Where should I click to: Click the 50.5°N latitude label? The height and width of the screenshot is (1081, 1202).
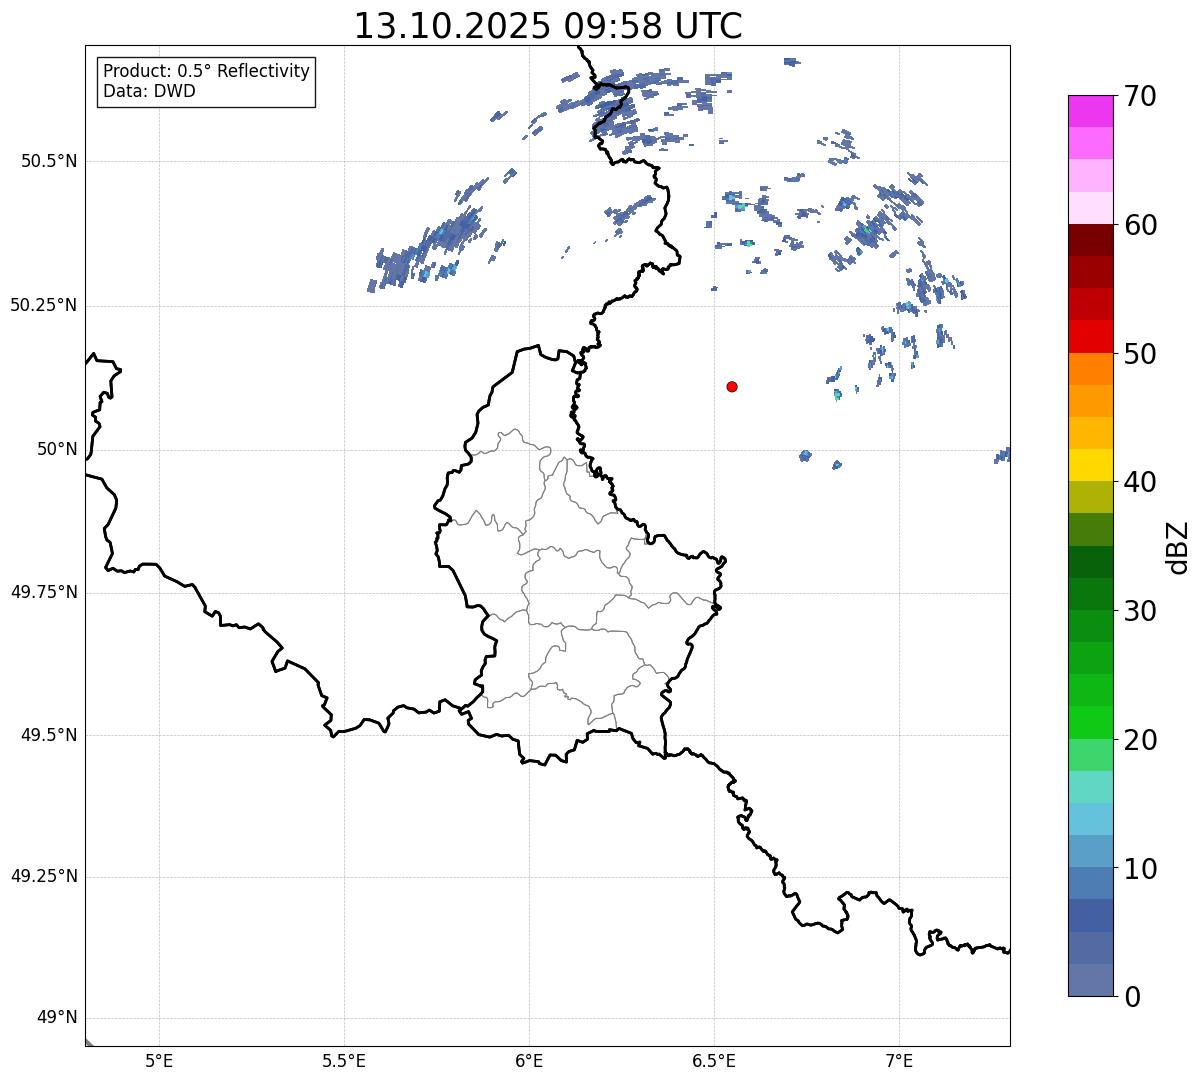pyautogui.click(x=50, y=161)
